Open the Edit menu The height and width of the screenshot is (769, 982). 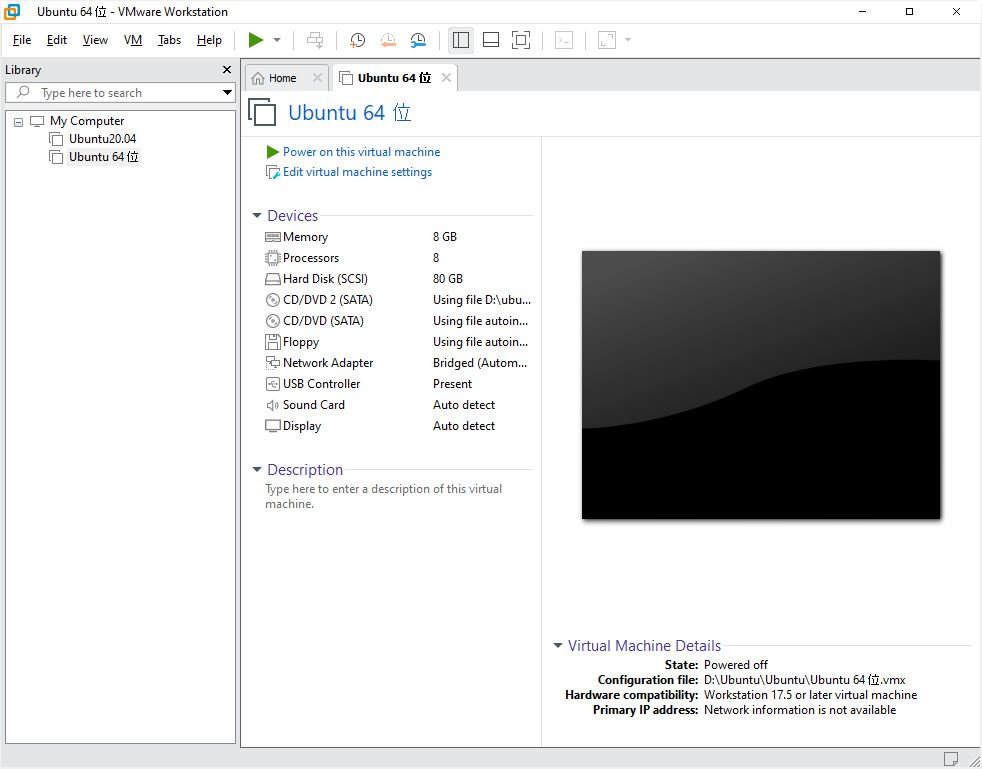click(x=57, y=40)
